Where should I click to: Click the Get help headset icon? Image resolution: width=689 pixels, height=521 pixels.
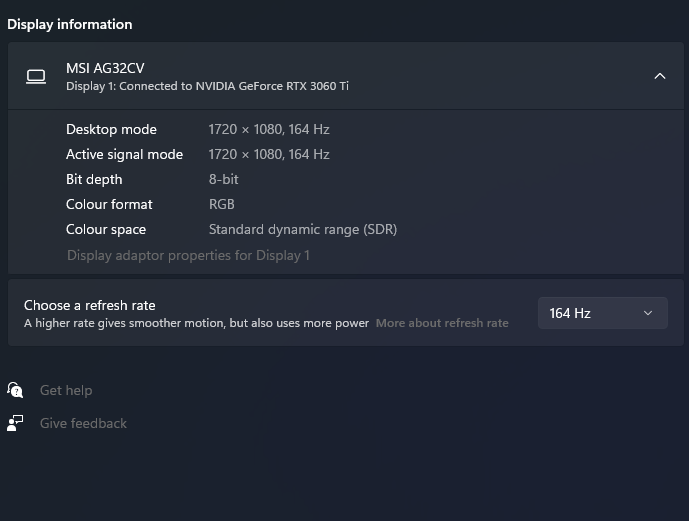[15, 390]
